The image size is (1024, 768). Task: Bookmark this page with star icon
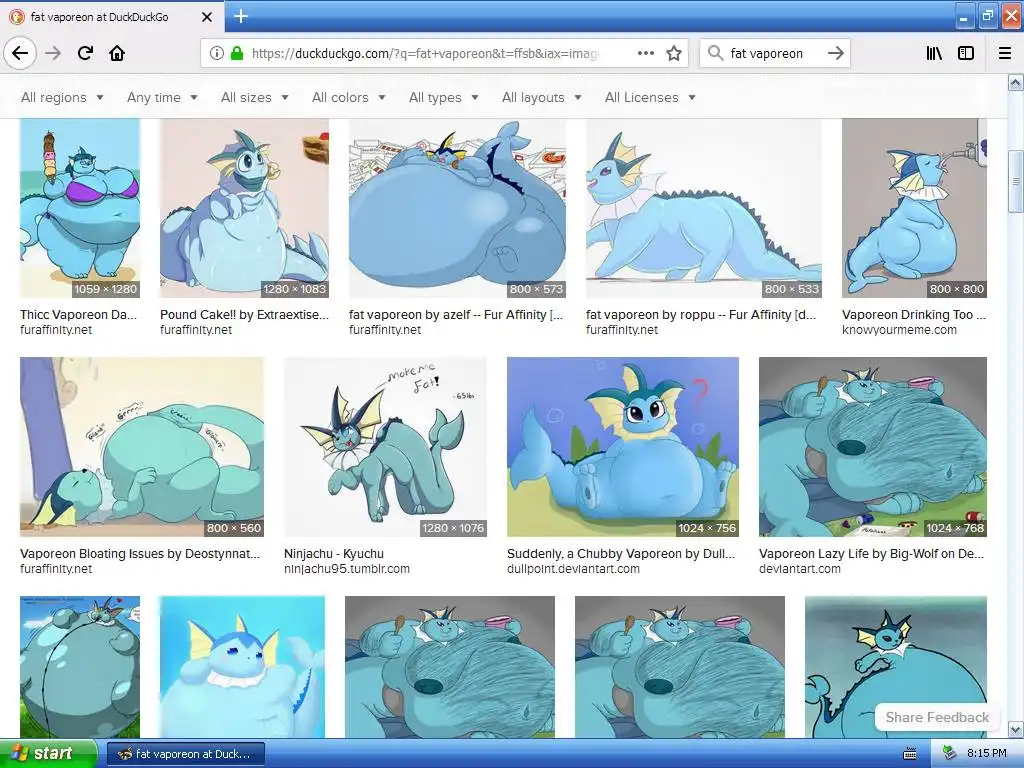tap(674, 54)
